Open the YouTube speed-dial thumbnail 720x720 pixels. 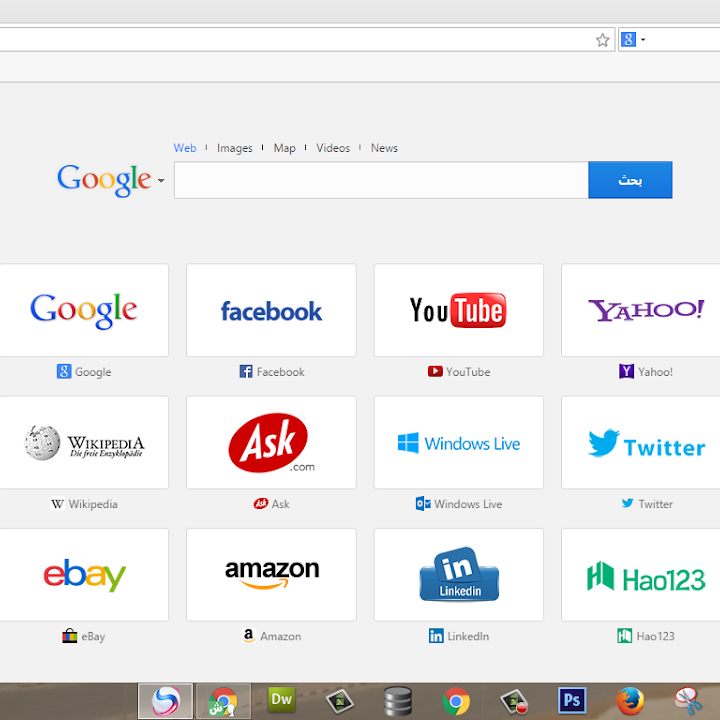(x=459, y=310)
